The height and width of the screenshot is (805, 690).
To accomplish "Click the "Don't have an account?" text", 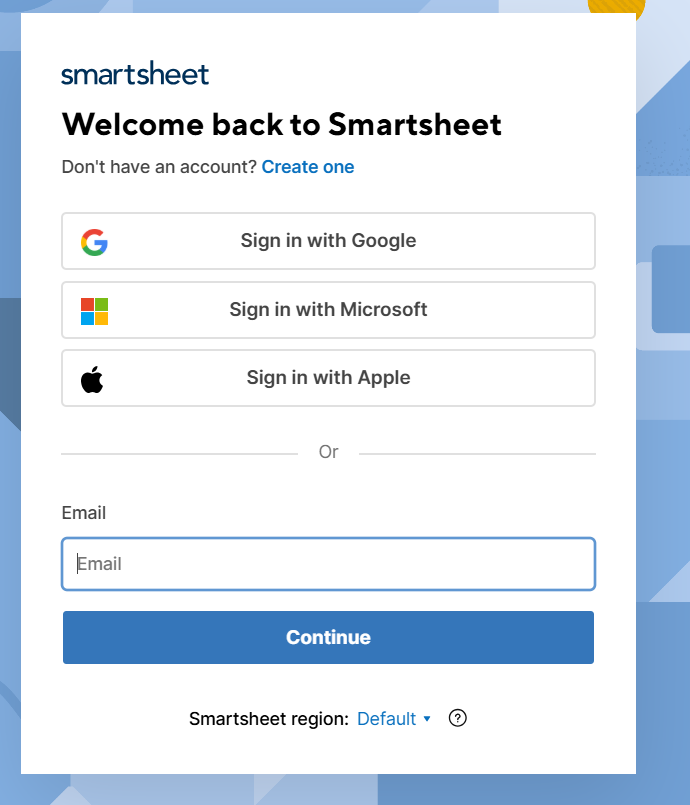I will (x=159, y=167).
